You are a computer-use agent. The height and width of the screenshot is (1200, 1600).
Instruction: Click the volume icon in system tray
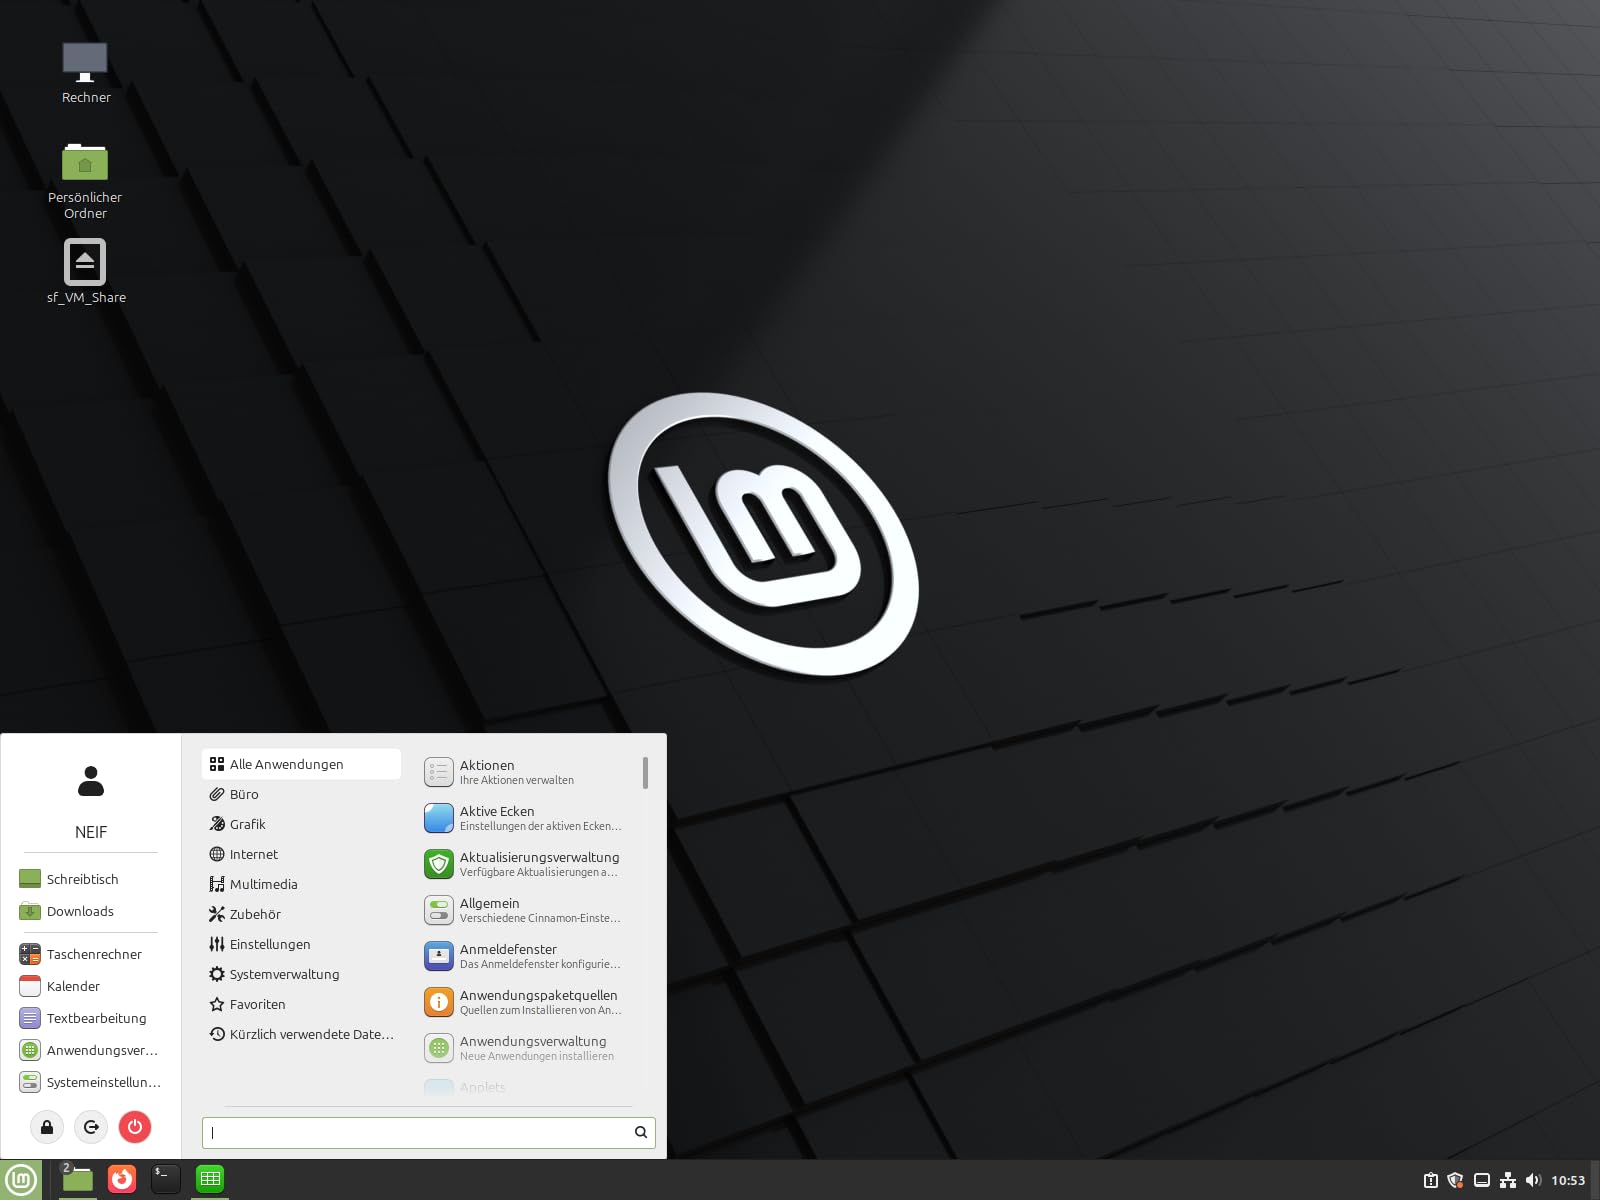[1534, 1180]
